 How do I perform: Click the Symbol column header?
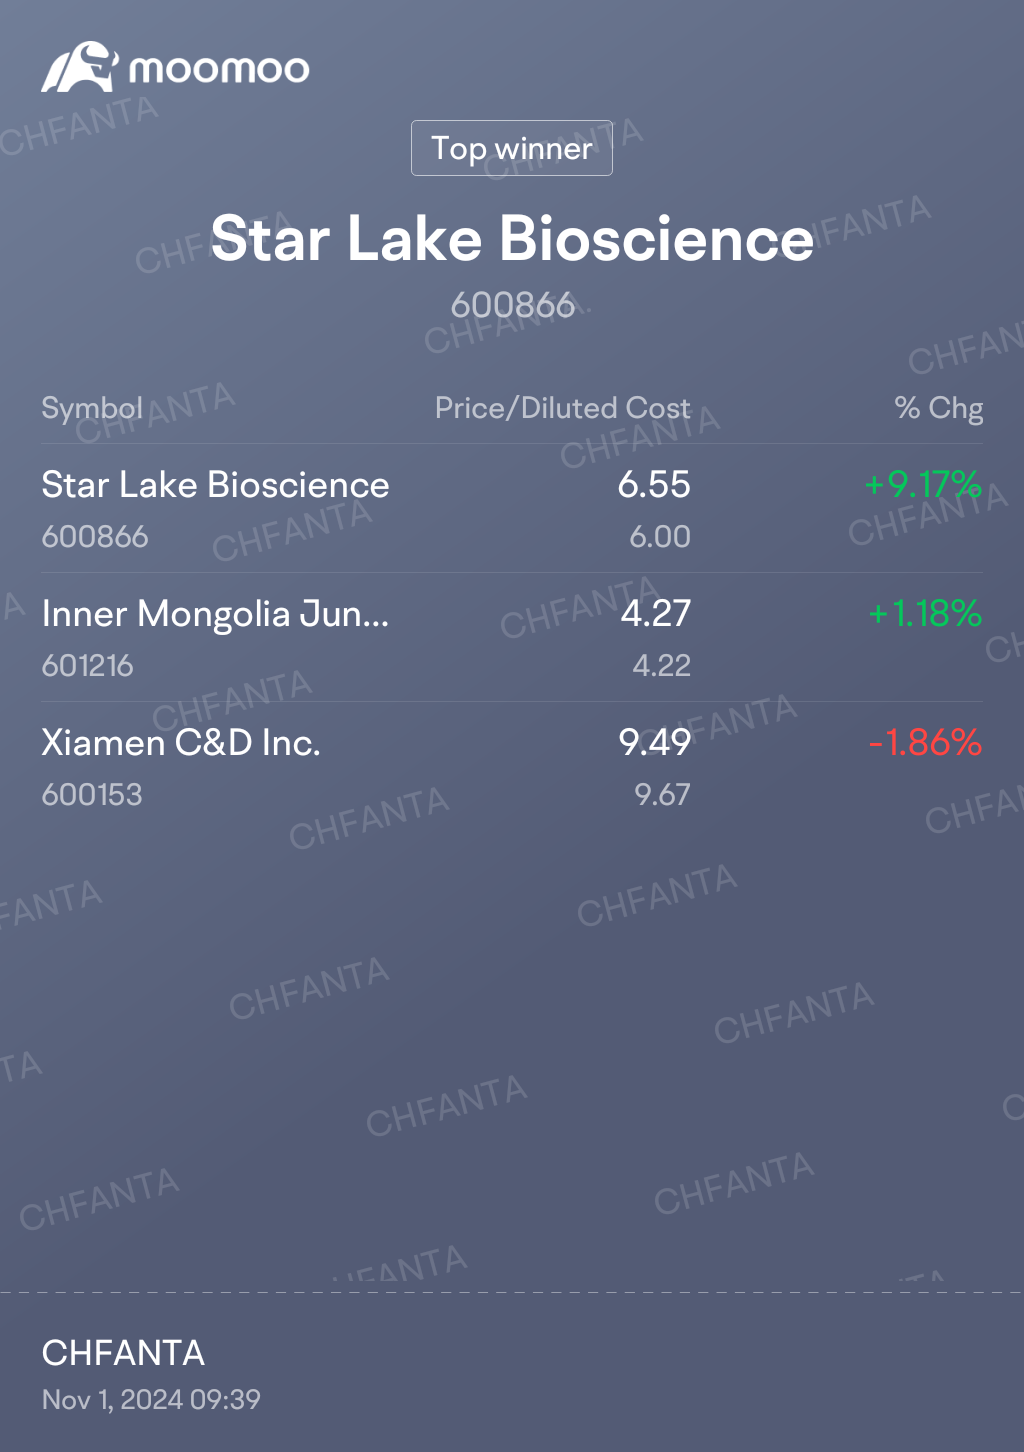pyautogui.click(x=92, y=408)
